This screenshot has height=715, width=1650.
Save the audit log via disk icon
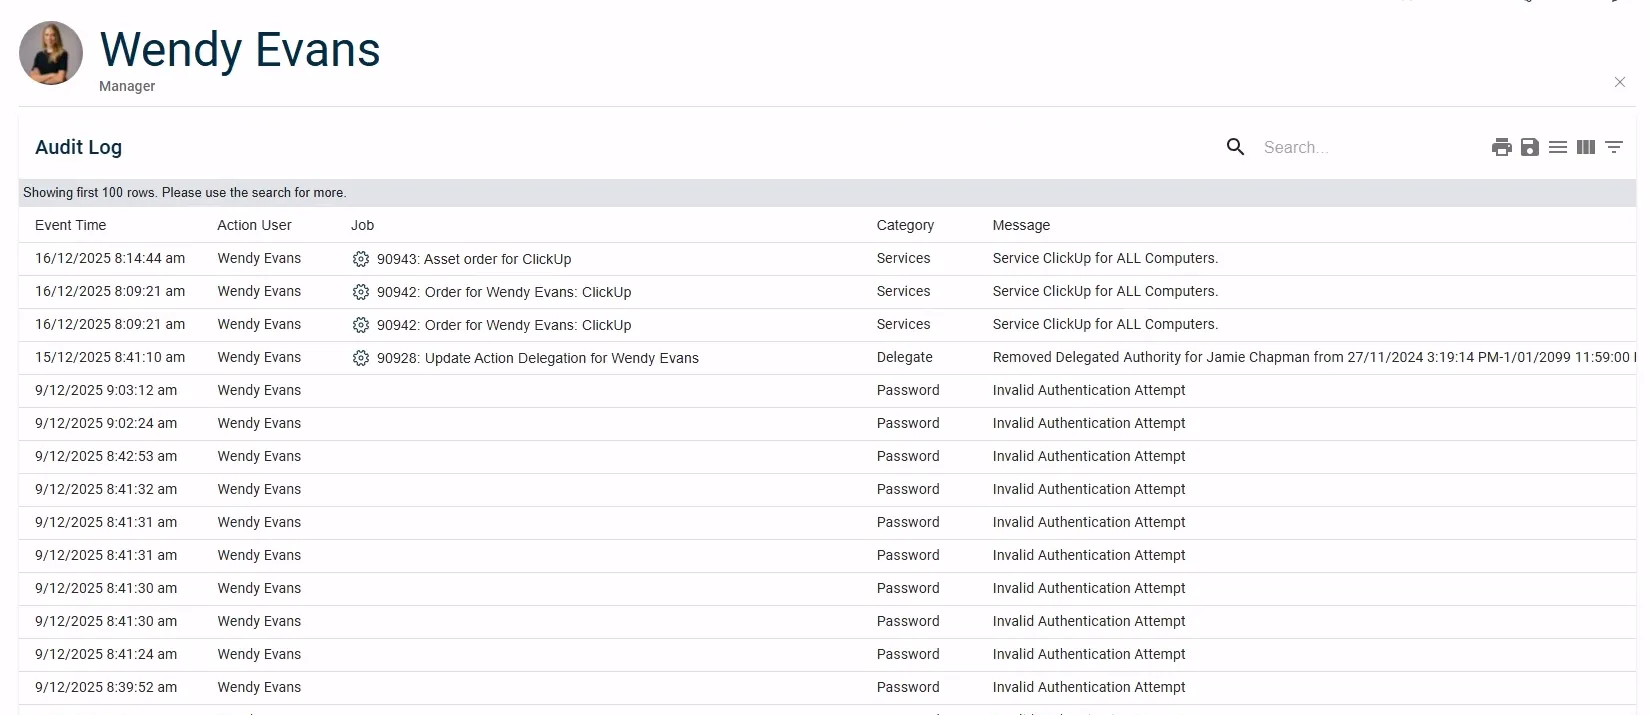pos(1529,147)
